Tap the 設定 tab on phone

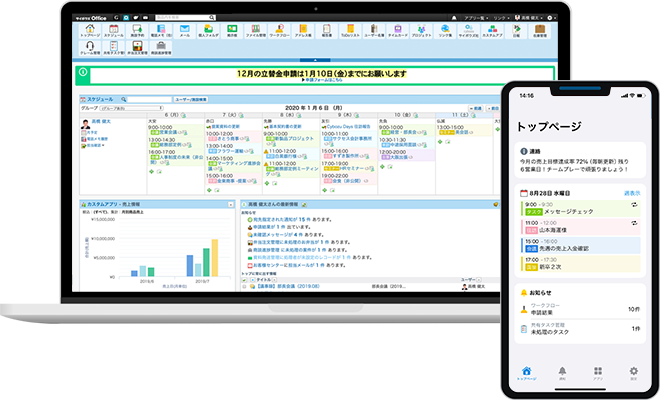pos(631,374)
